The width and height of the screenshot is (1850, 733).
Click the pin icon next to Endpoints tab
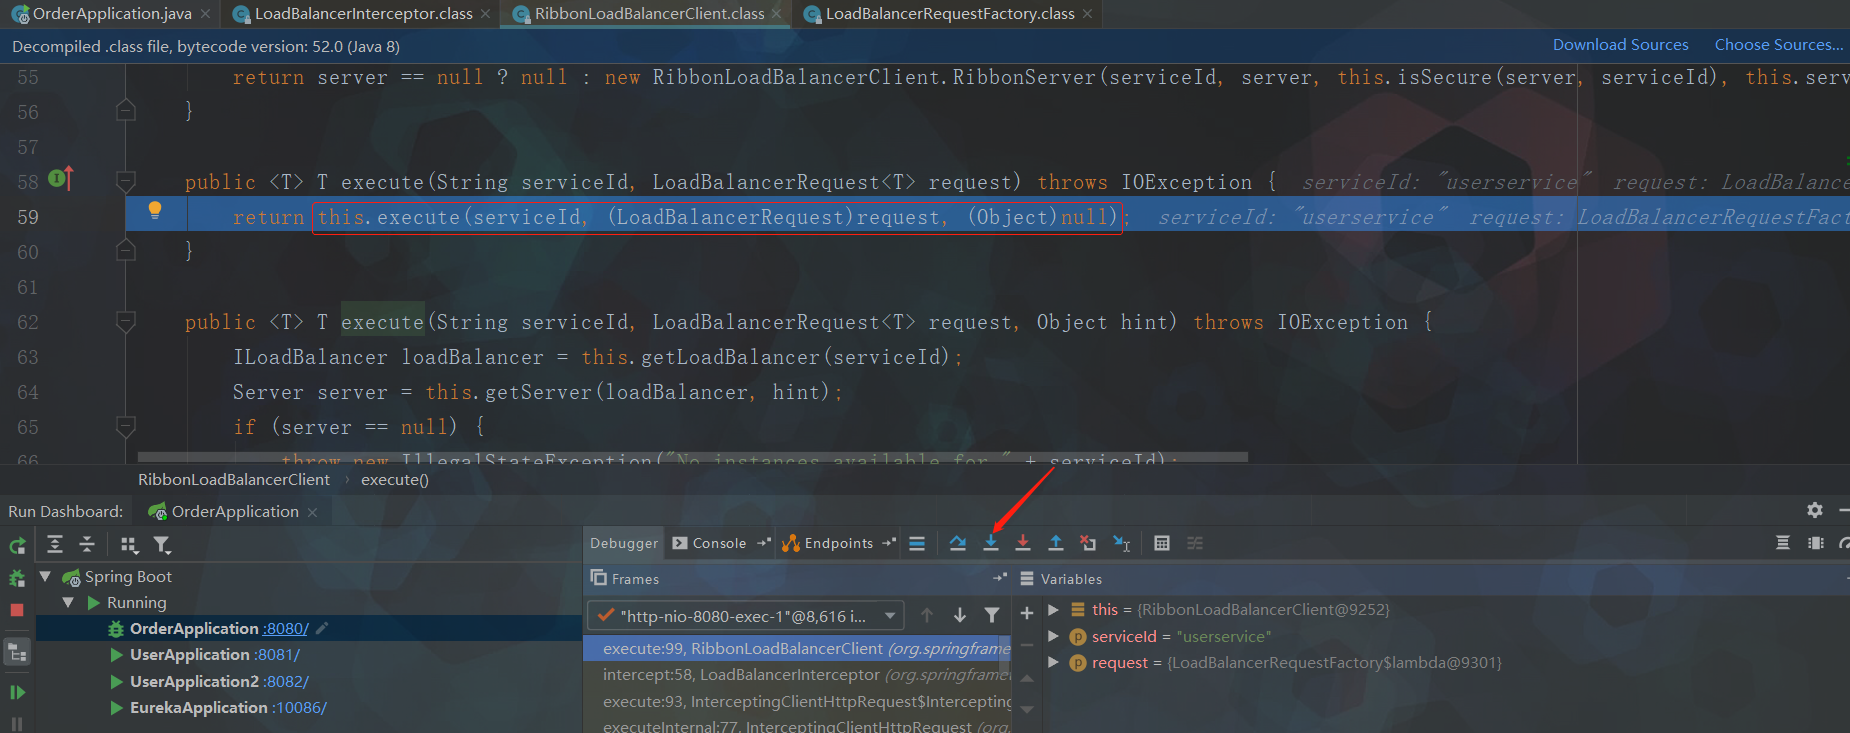pyautogui.click(x=889, y=543)
